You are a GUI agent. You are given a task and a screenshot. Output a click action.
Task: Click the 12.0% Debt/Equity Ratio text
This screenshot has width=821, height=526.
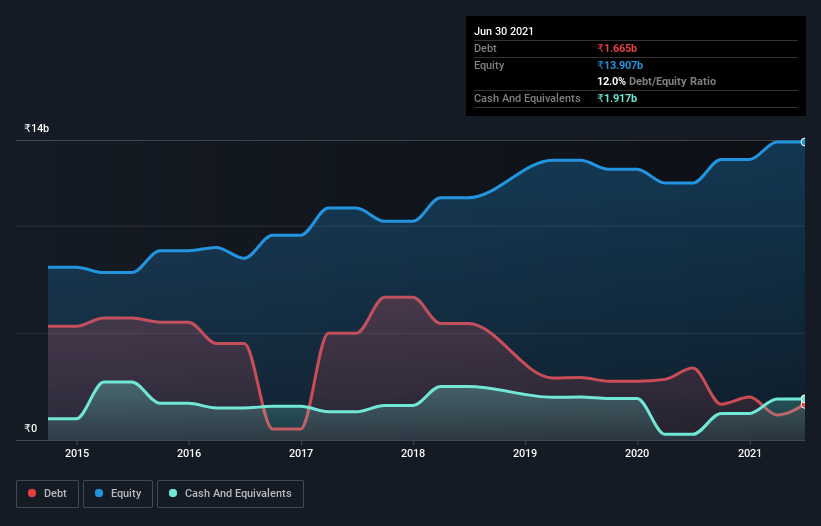pyautogui.click(x=657, y=81)
